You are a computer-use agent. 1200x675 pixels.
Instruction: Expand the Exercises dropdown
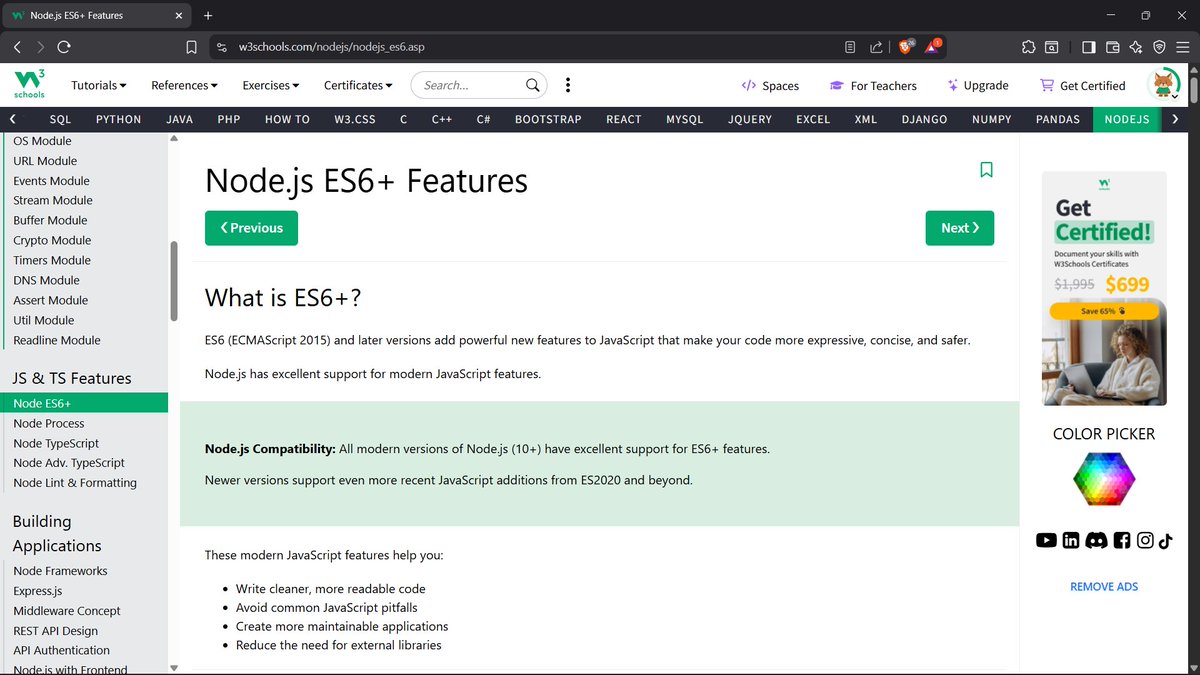click(x=271, y=85)
